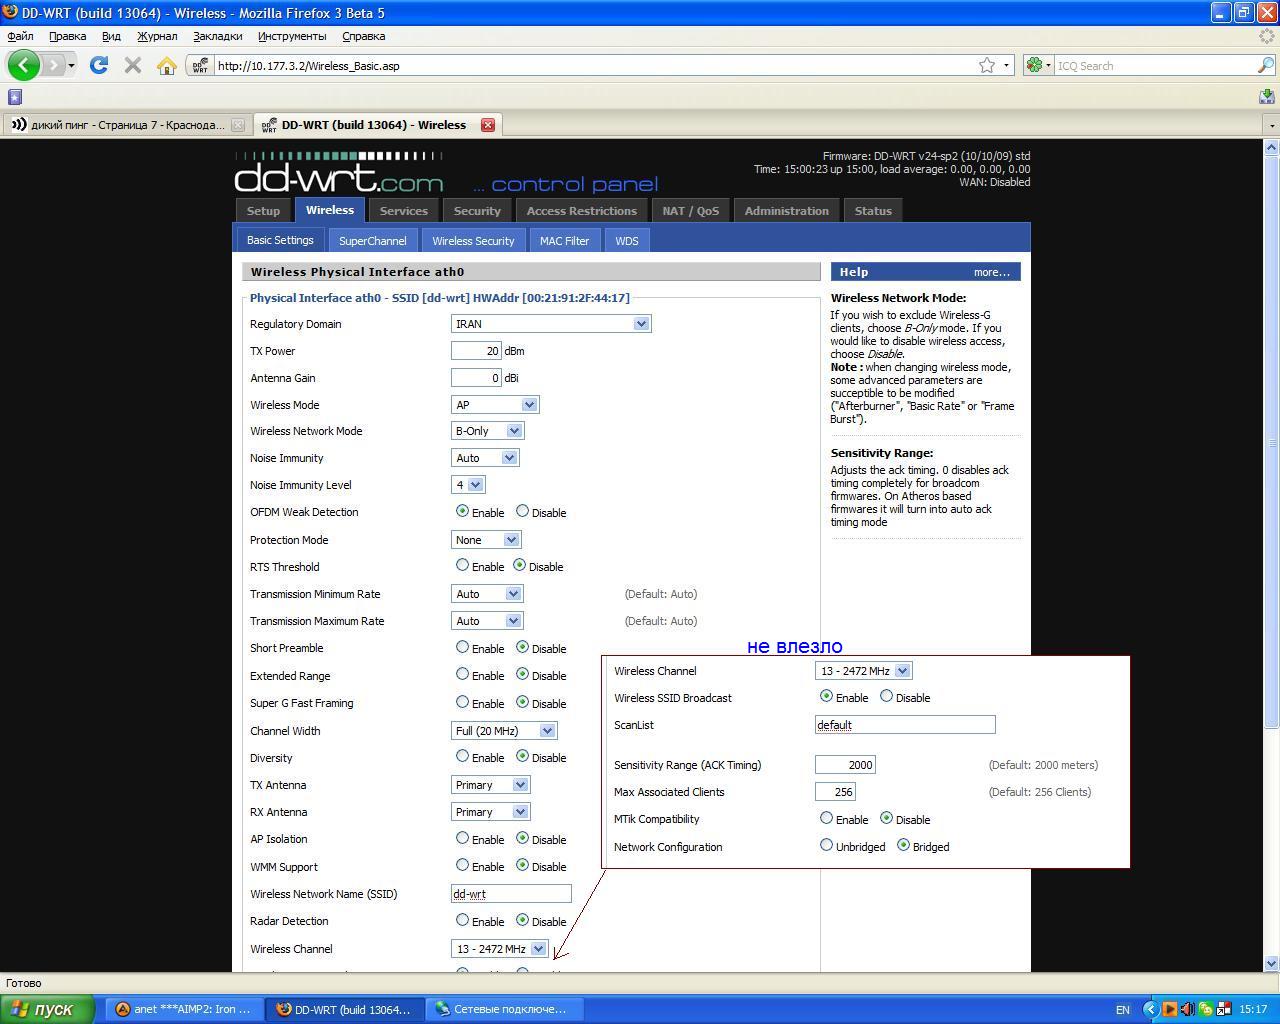Viewport: 1280px width, 1024px height.
Task: Open the Wireless Security sub-tab
Action: pyautogui.click(x=473, y=241)
